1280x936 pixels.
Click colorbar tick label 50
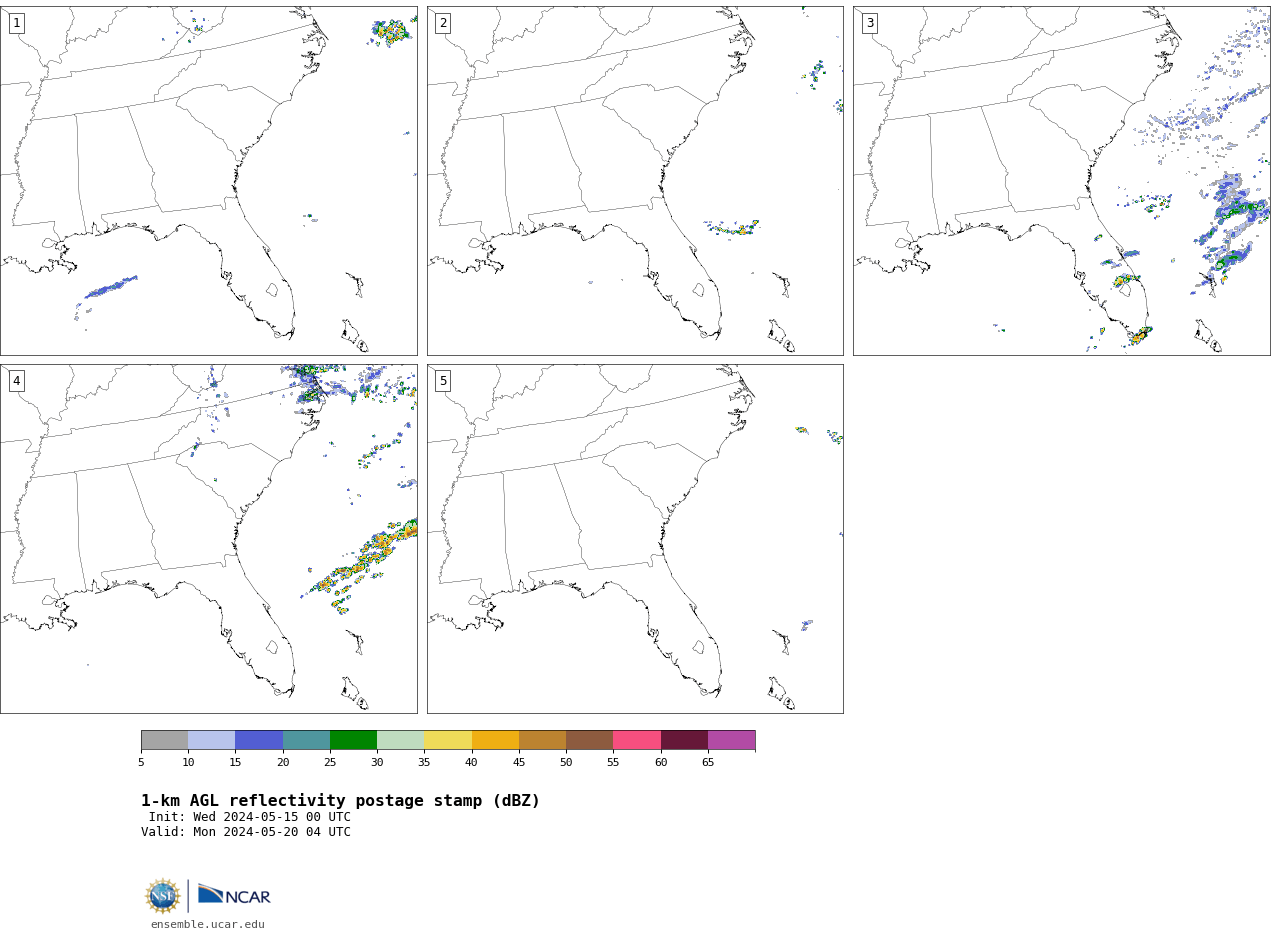566,762
